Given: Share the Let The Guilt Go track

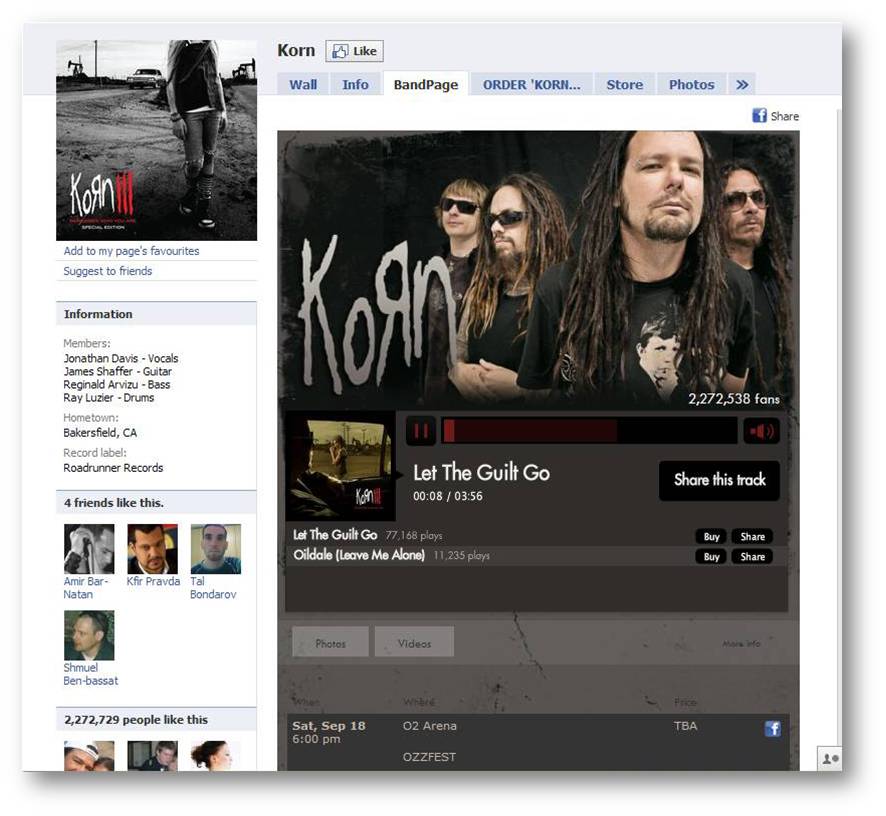Looking at the screenshot, I should click(x=753, y=536).
